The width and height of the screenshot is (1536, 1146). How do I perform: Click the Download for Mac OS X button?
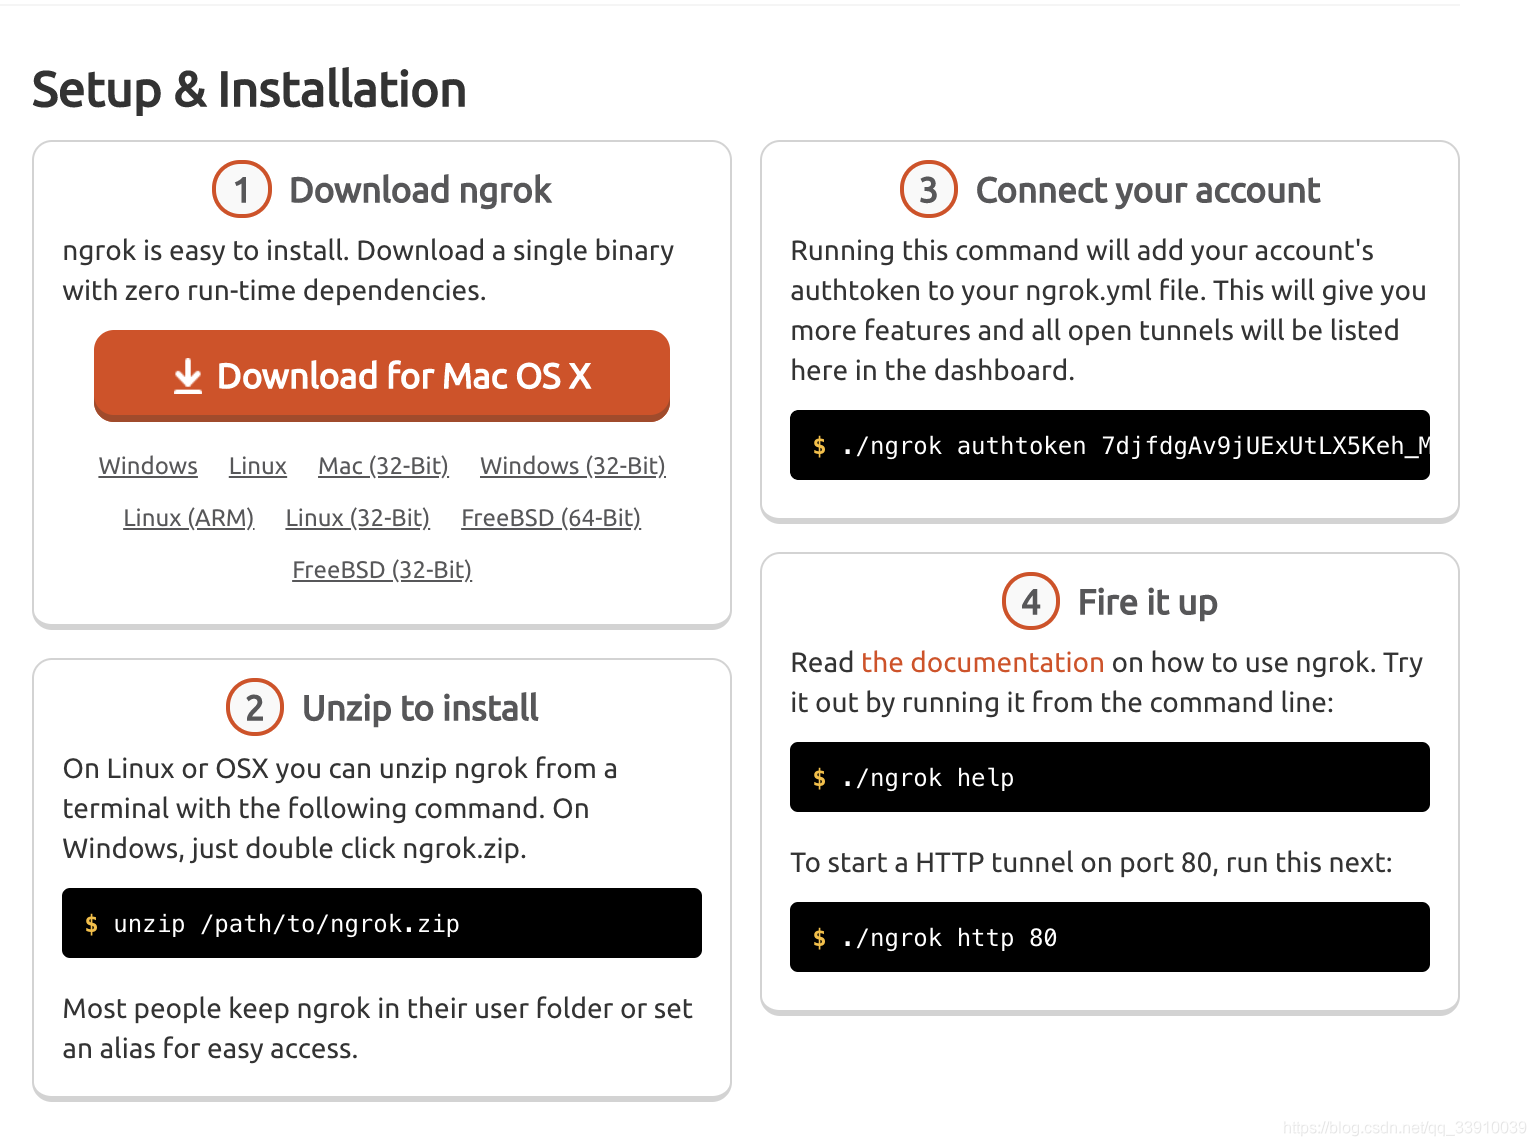pos(382,376)
